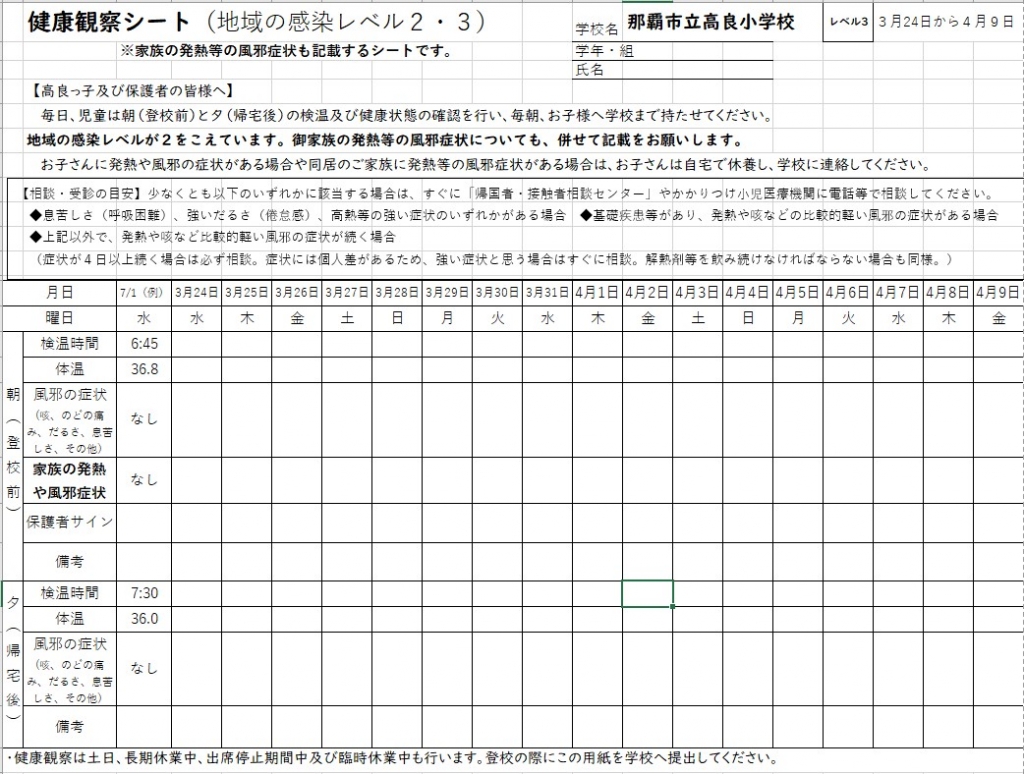Select the 4月3日 column header
The height and width of the screenshot is (774, 1024).
(x=697, y=293)
